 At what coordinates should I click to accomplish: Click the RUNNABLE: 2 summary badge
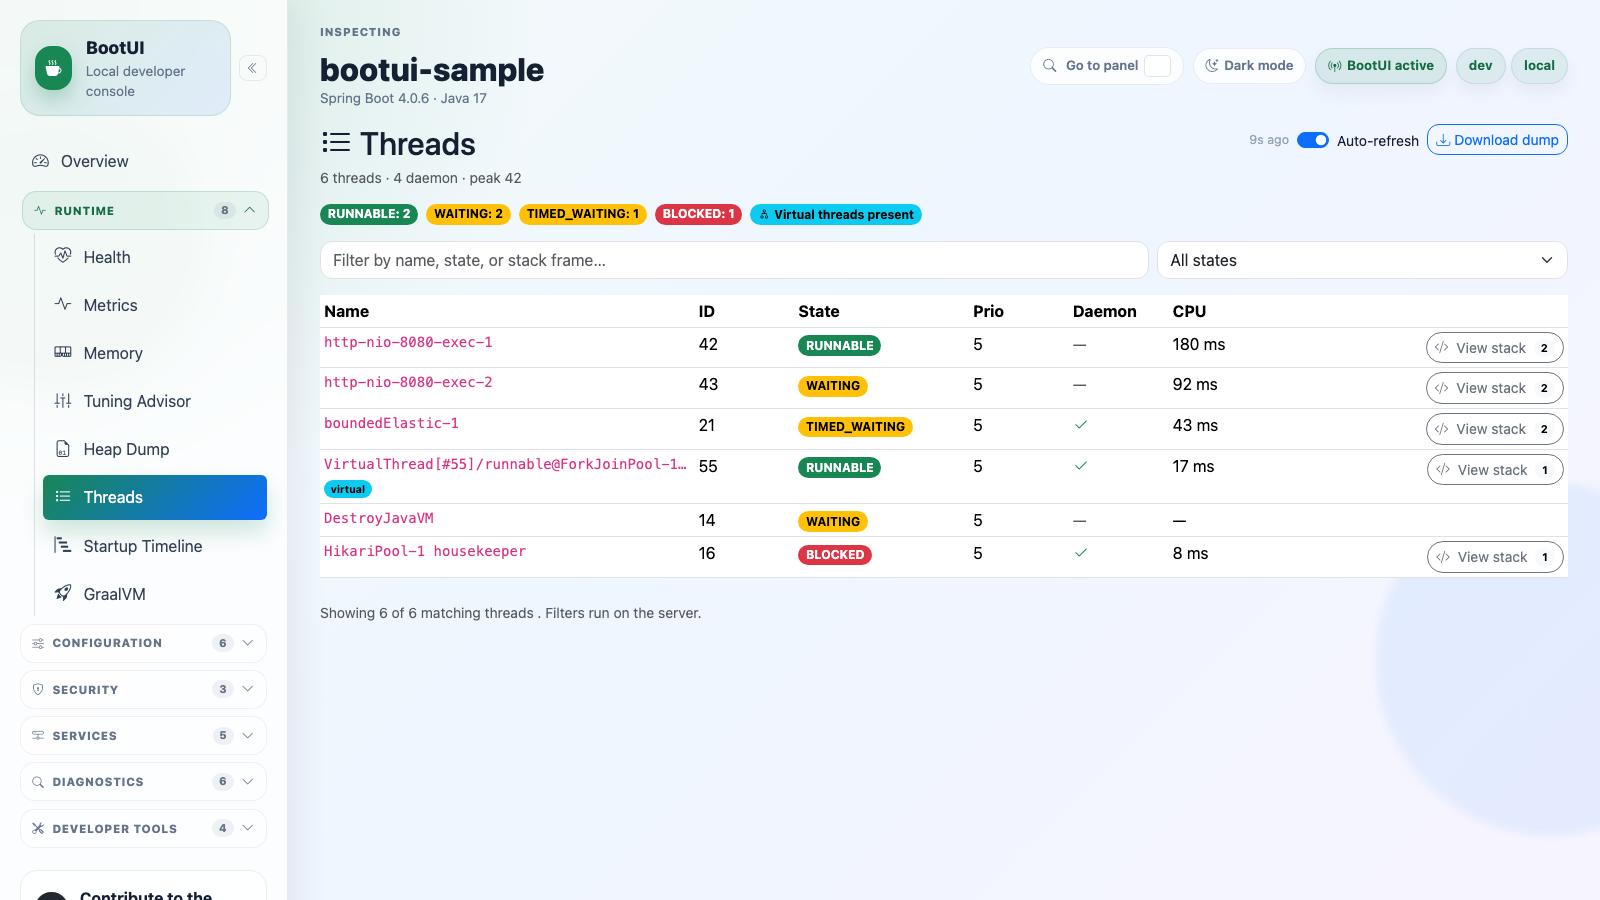tap(369, 214)
